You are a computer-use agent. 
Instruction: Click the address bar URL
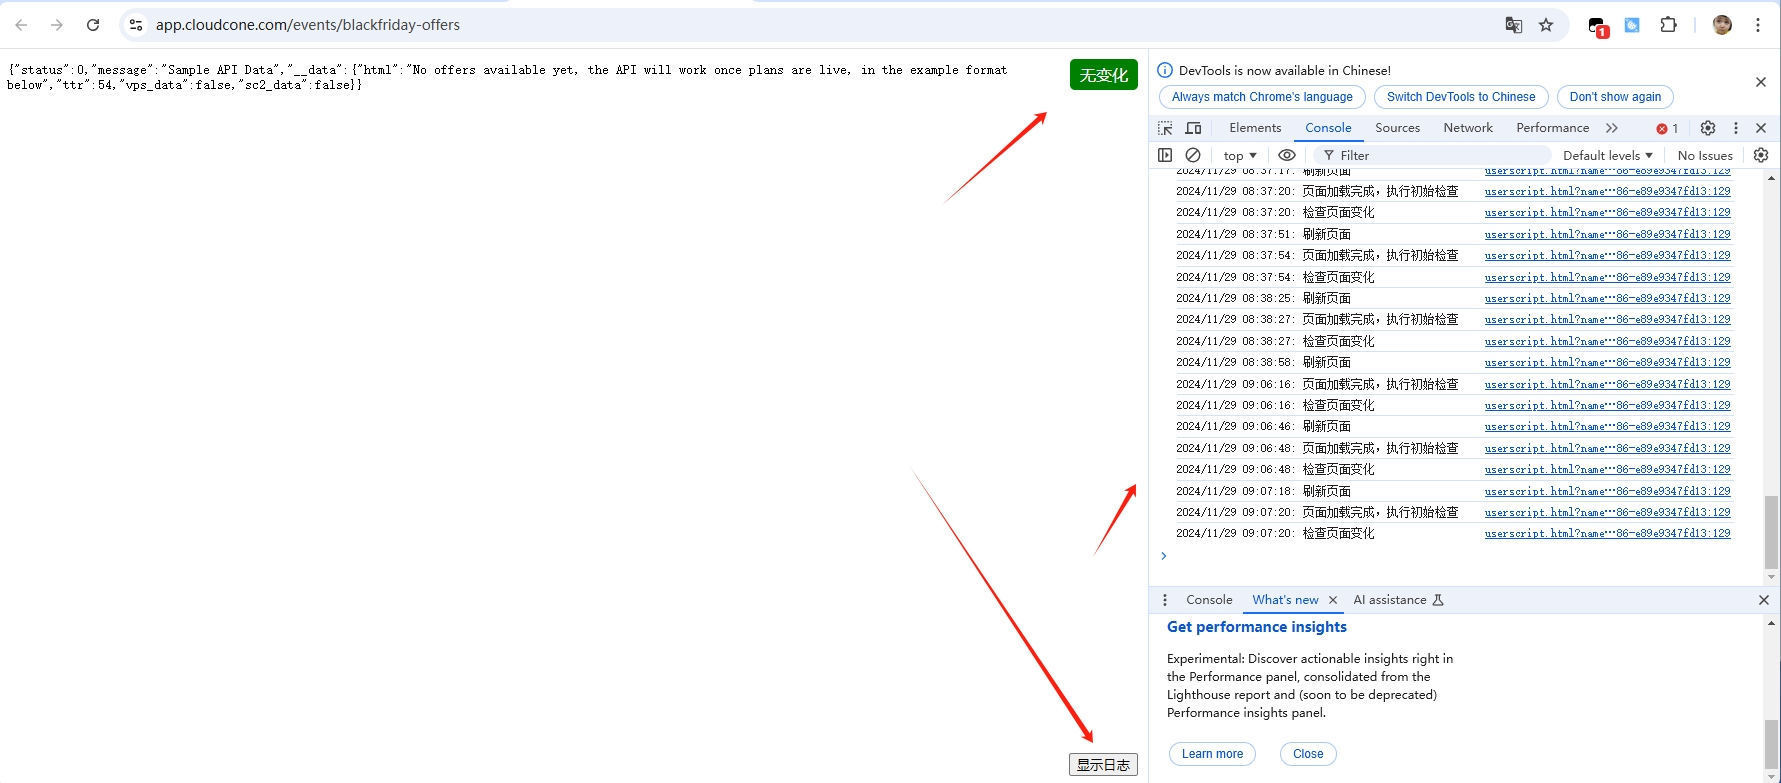(x=308, y=25)
